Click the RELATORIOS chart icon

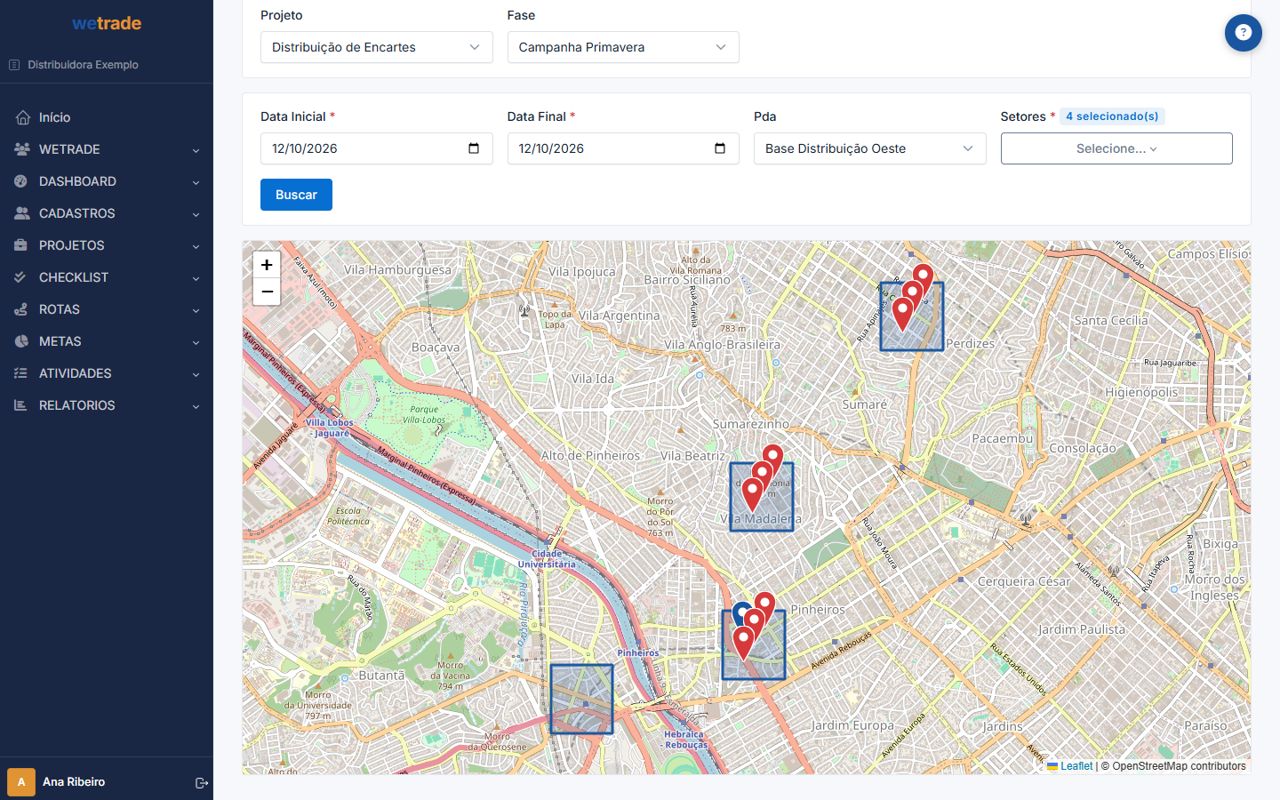(22, 405)
